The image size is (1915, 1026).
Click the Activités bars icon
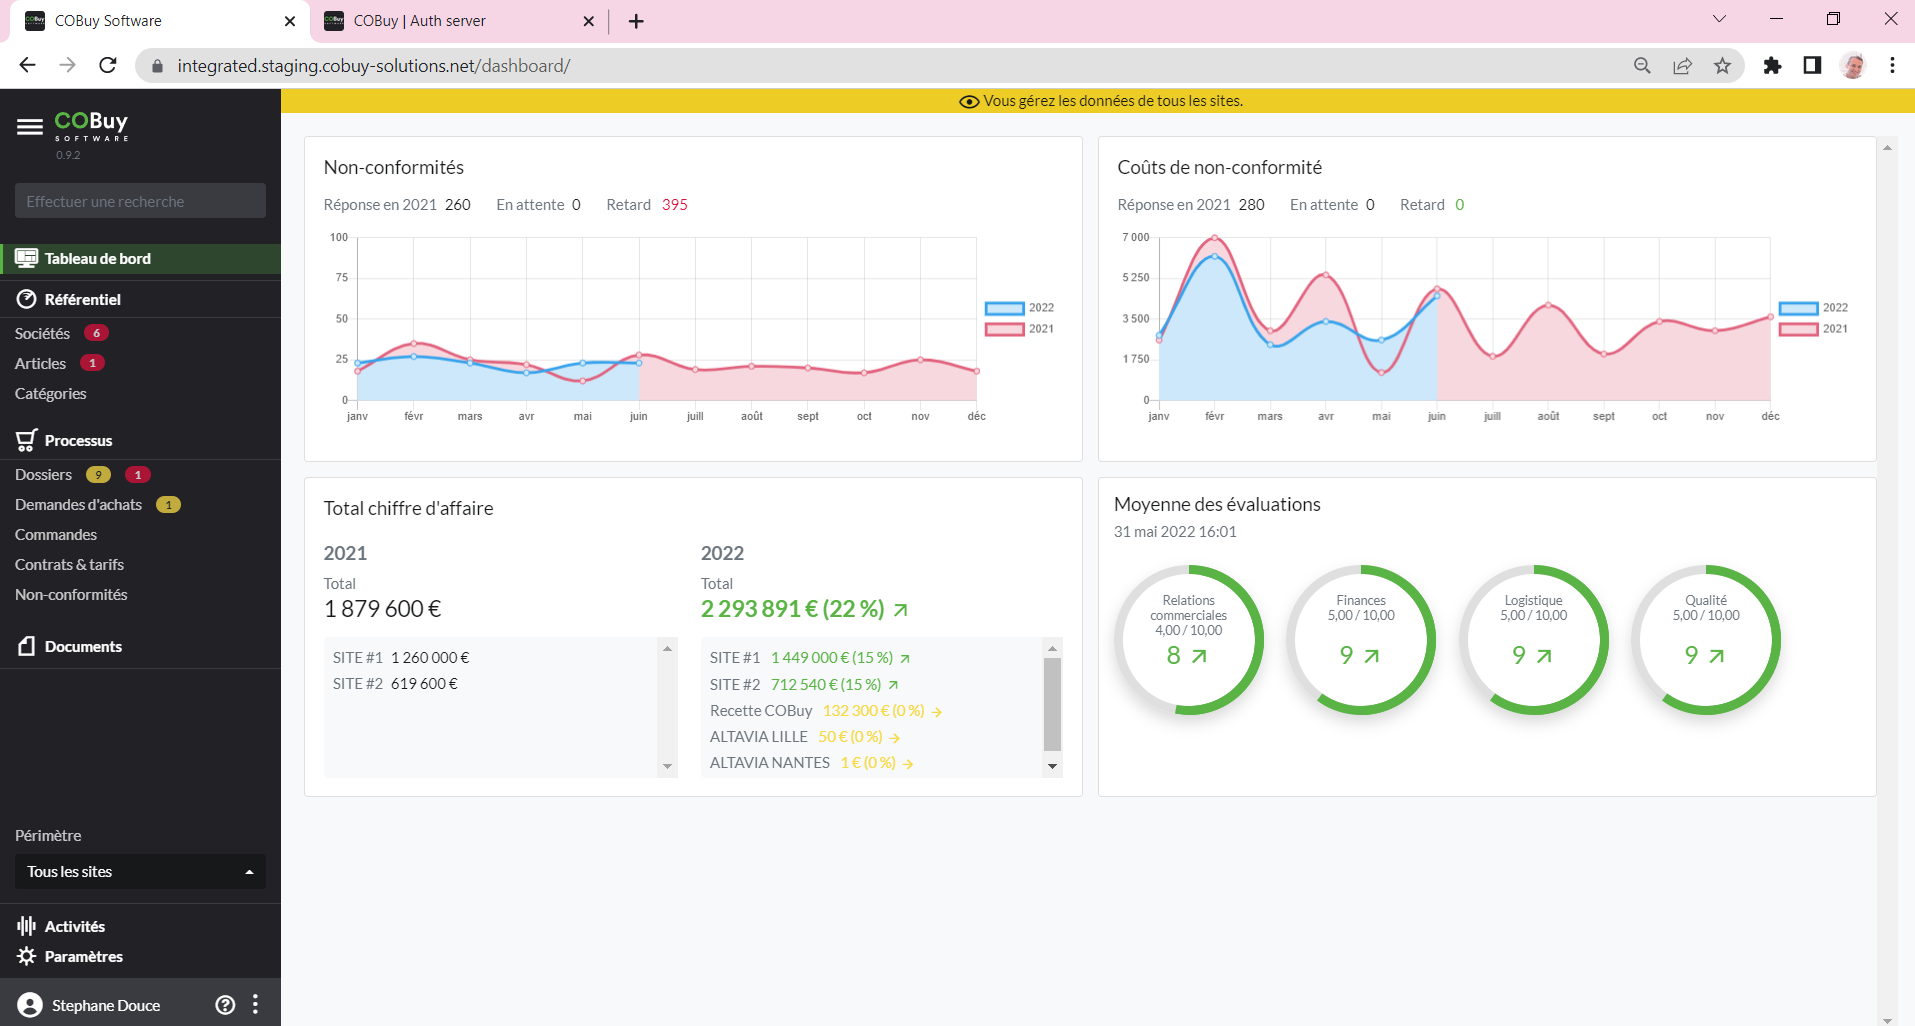27,927
